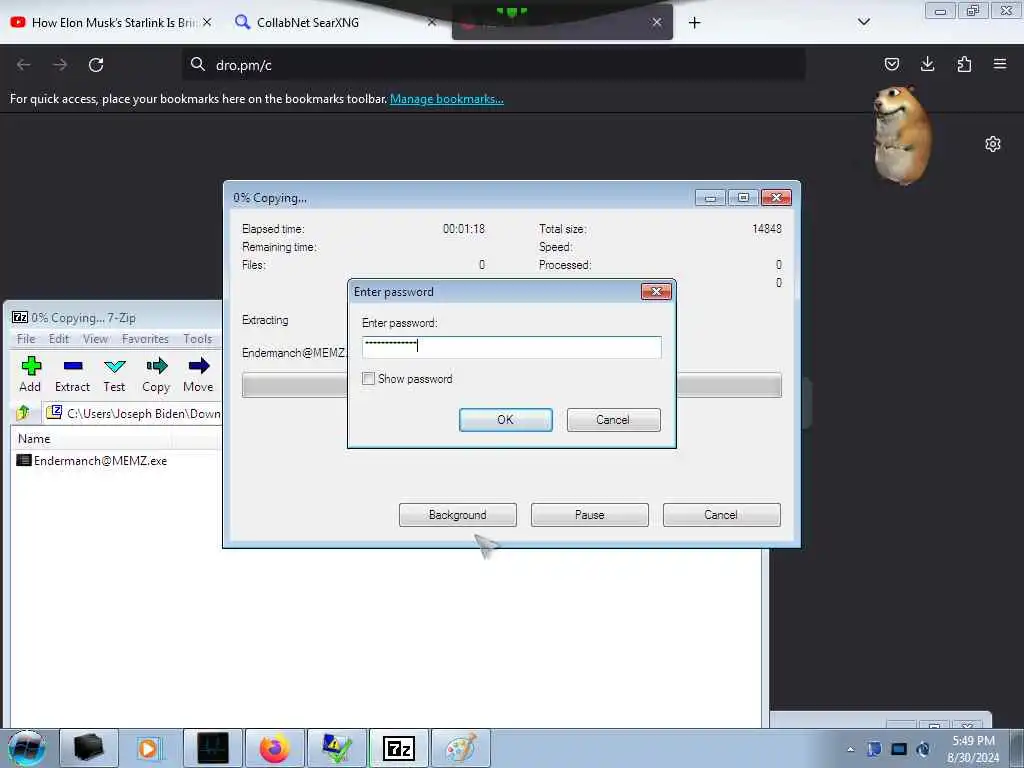Screen dimensions: 1024x768
Task: Click Cancel at bottom of Copying window
Action: point(721,515)
